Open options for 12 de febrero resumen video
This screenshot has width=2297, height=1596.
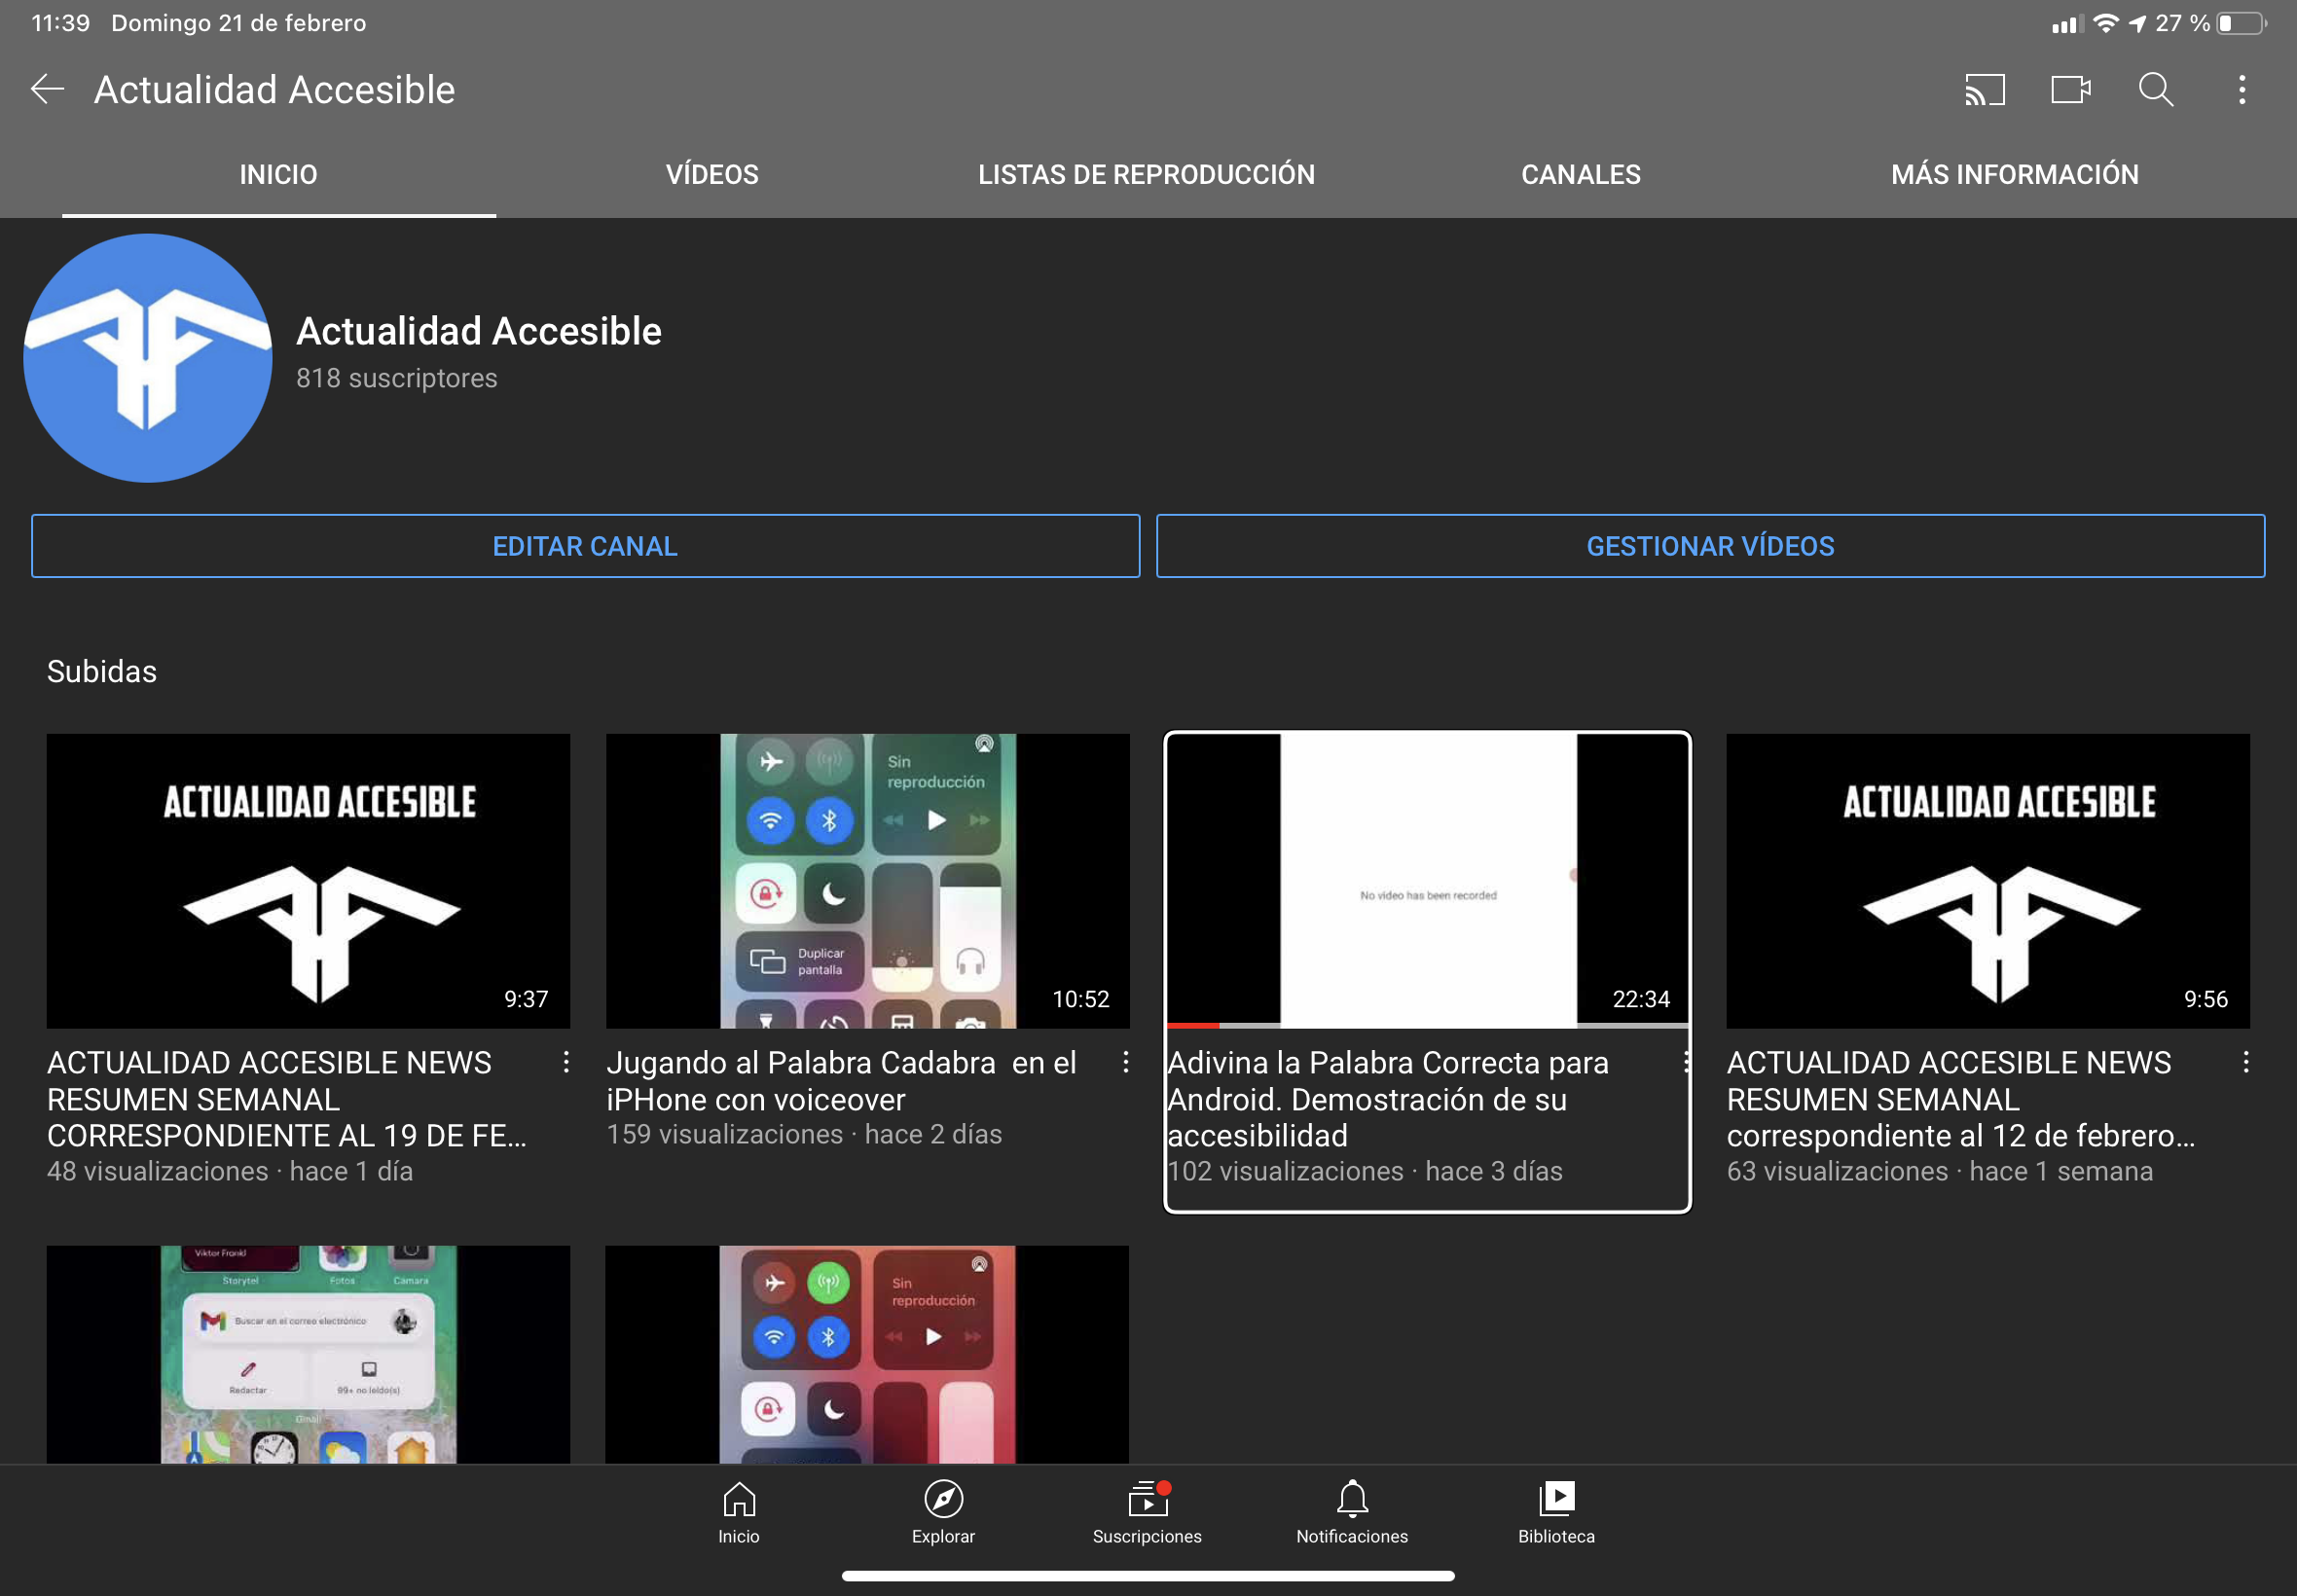click(x=2246, y=1062)
